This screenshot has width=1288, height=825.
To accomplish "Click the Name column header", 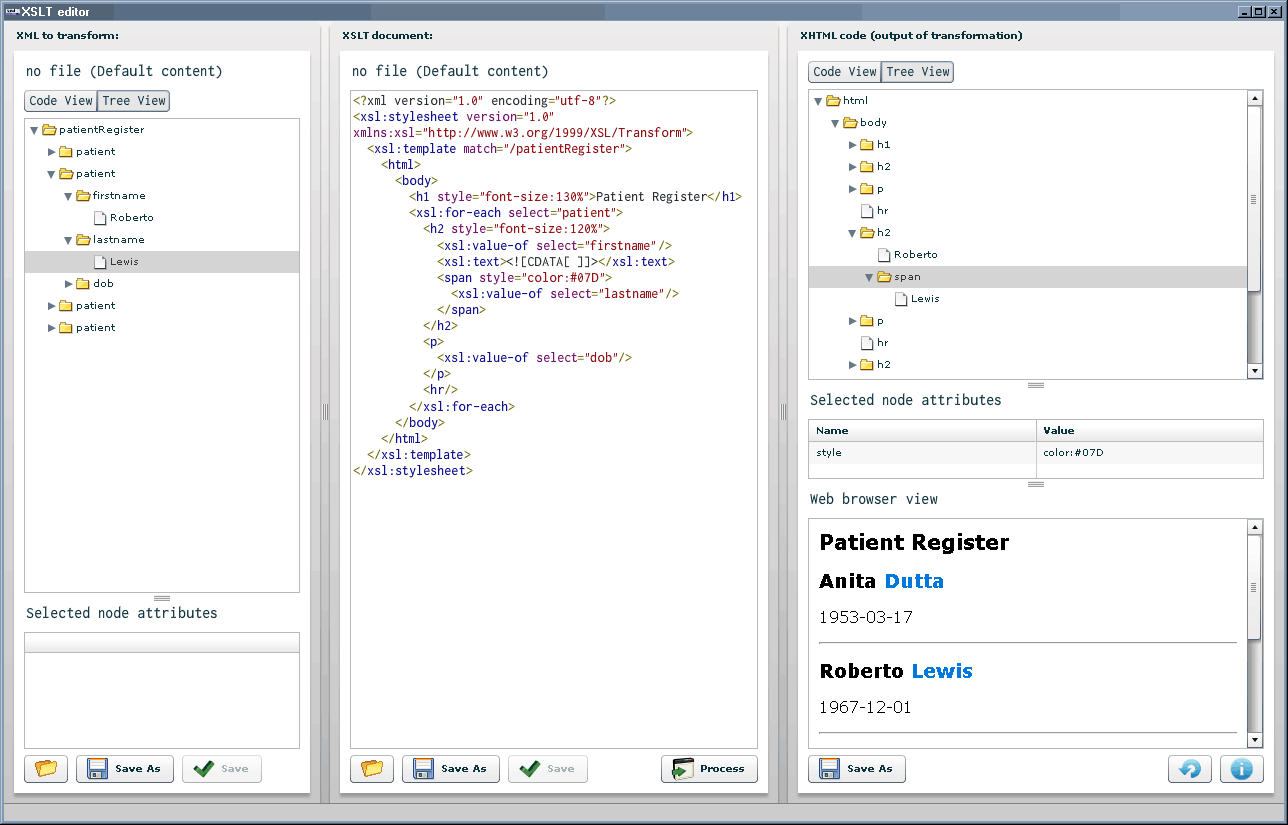I will pos(922,430).
